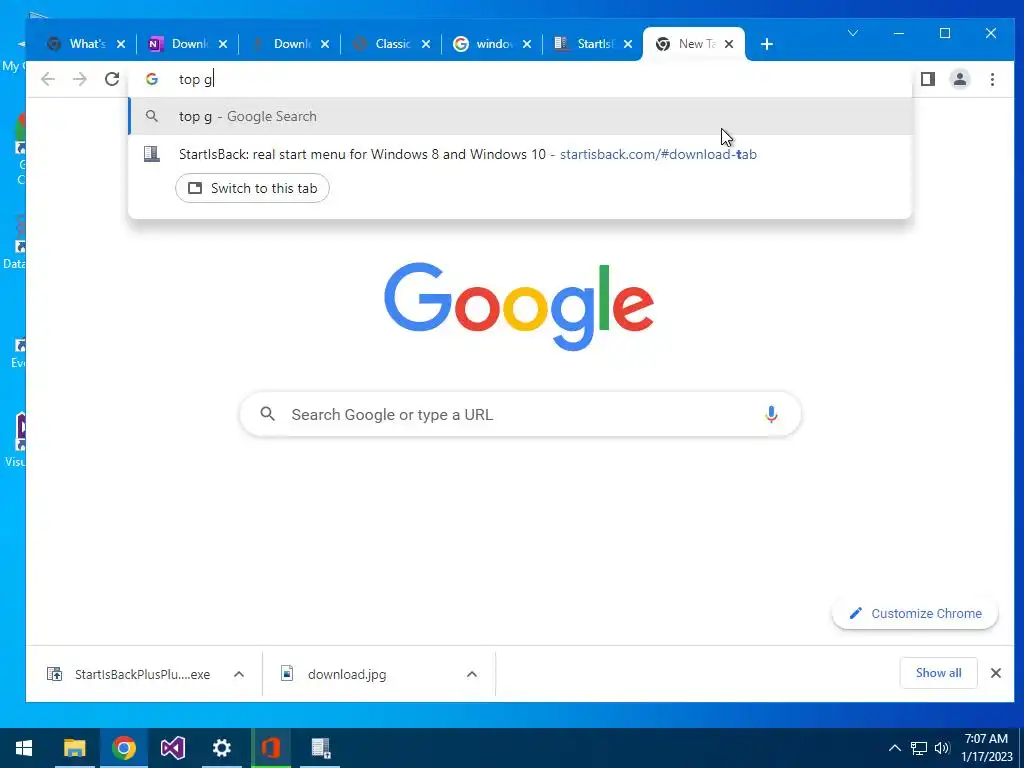
Task: Select the StartIsBack suggestion in omnibox dropdown
Action: click(x=520, y=154)
